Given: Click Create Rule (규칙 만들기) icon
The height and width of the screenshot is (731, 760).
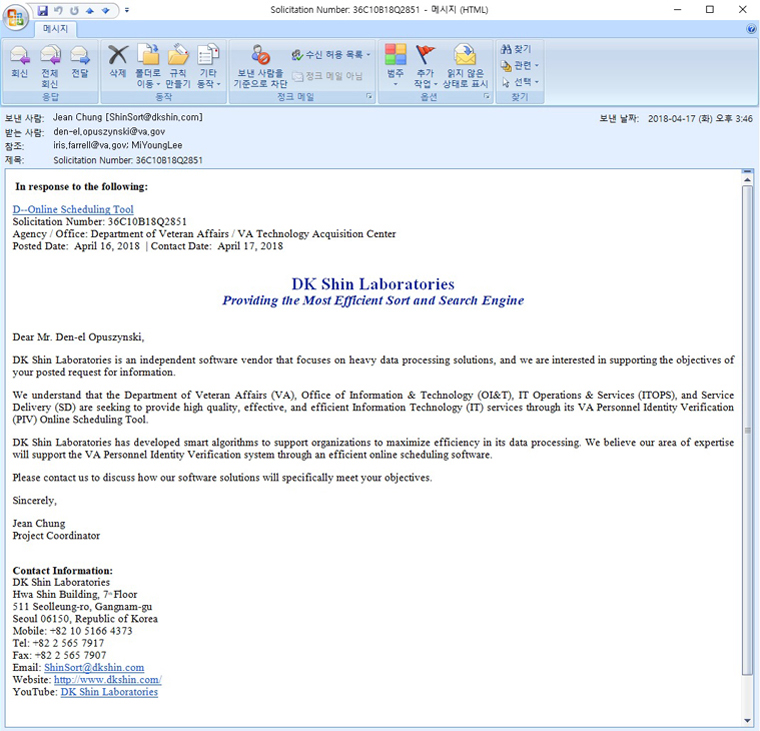Looking at the screenshot, I should (178, 62).
